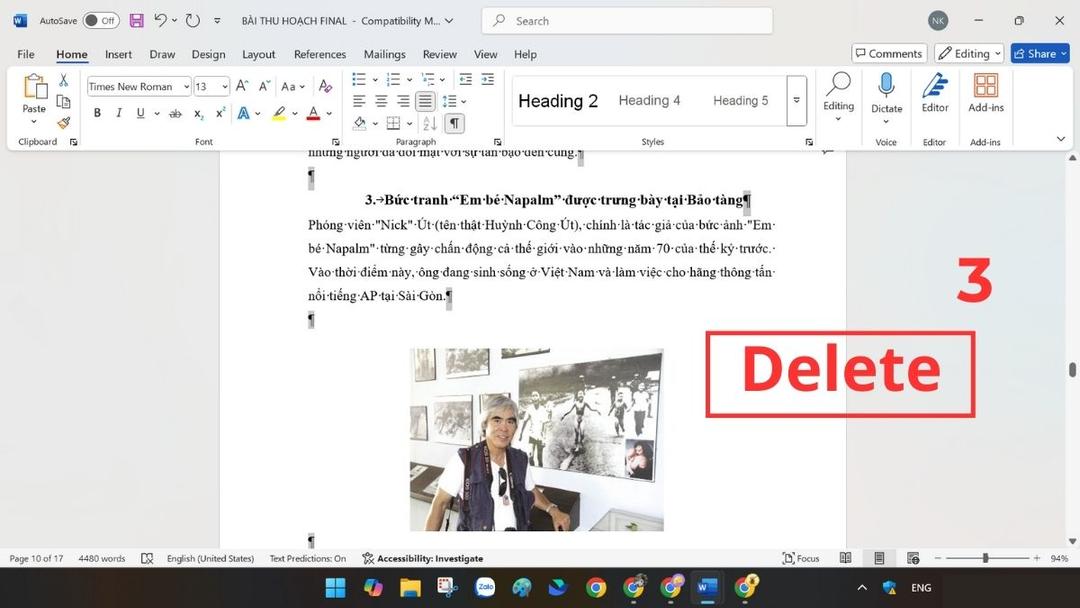Screen dimensions: 1080x608
Task: Toggle subscript formatting
Action: click(x=197, y=113)
